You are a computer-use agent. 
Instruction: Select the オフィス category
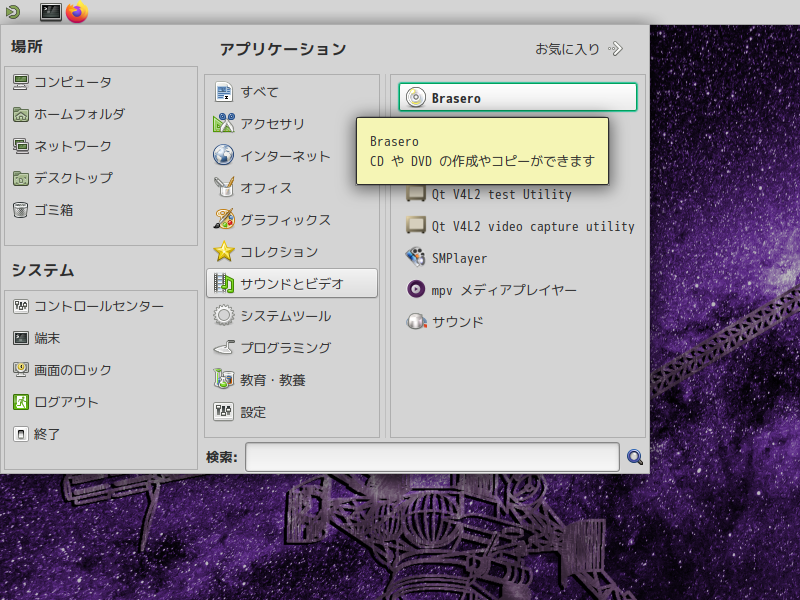pyautogui.click(x=292, y=188)
